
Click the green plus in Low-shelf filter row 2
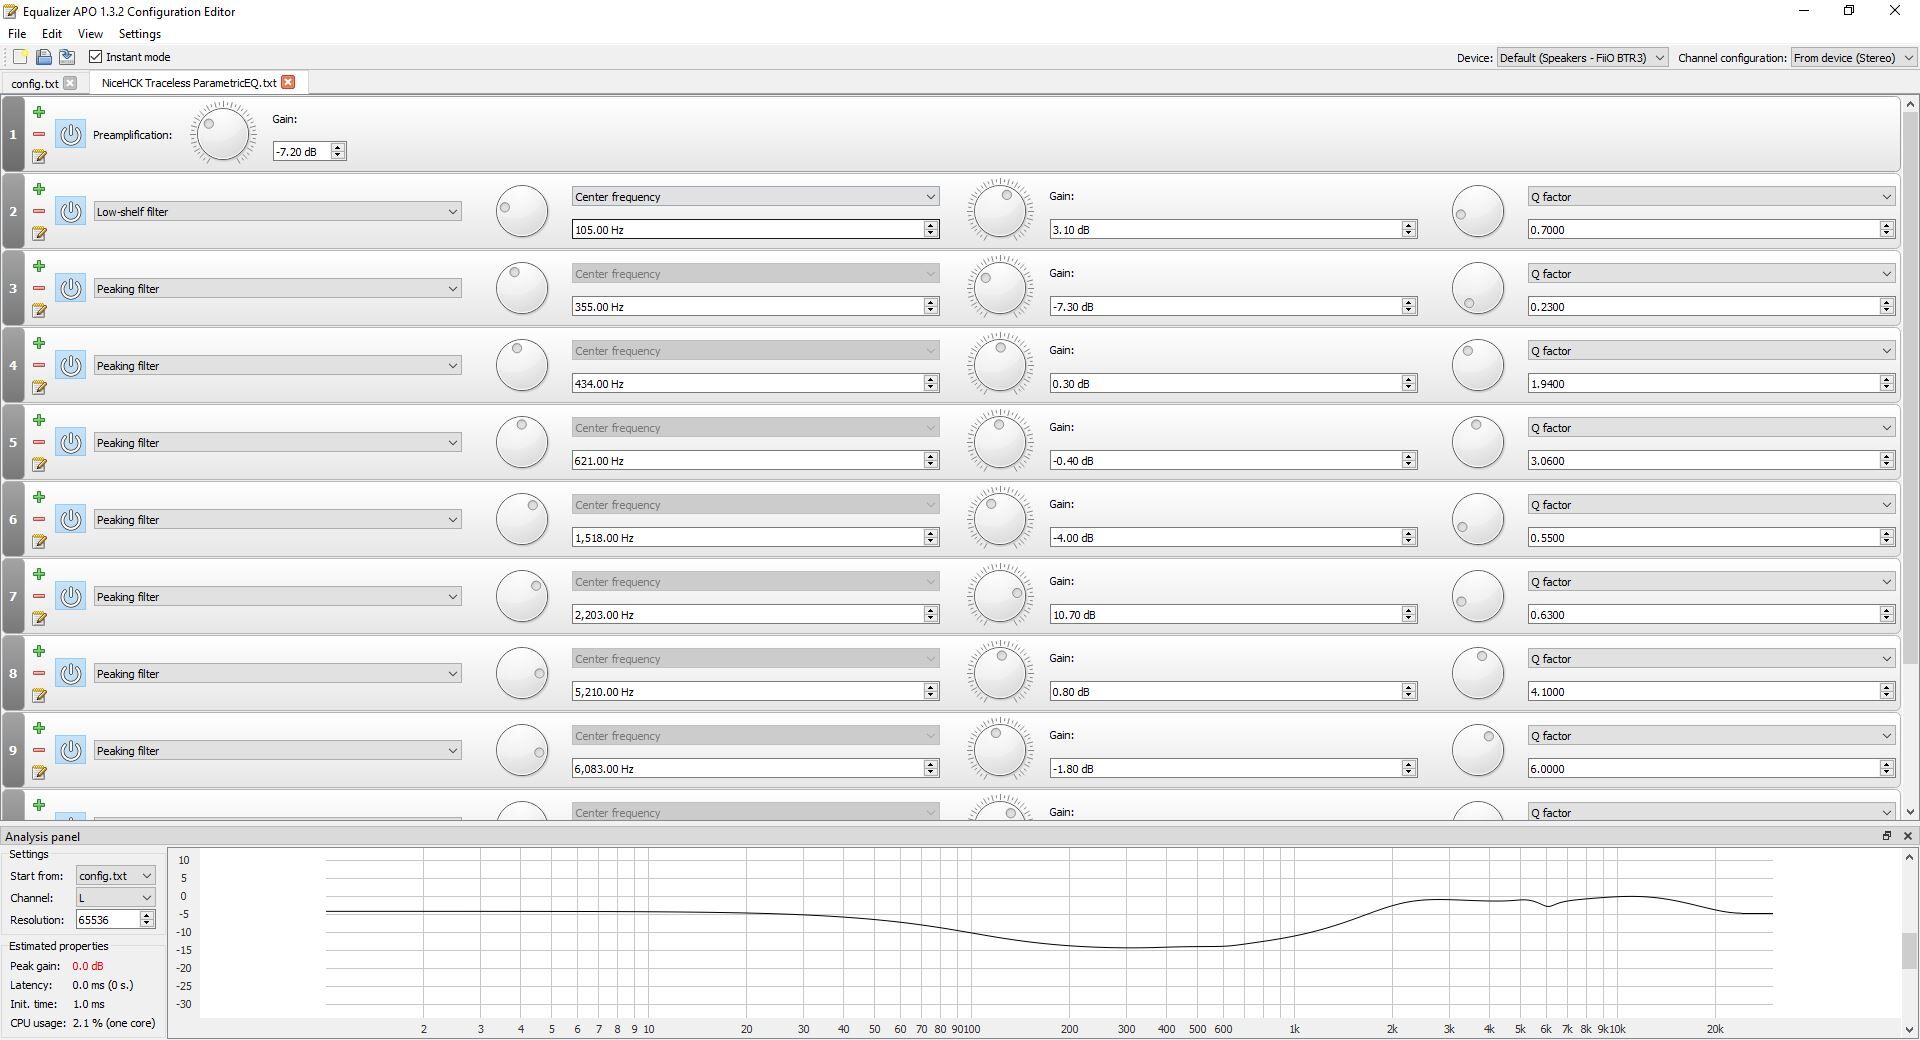(x=39, y=189)
